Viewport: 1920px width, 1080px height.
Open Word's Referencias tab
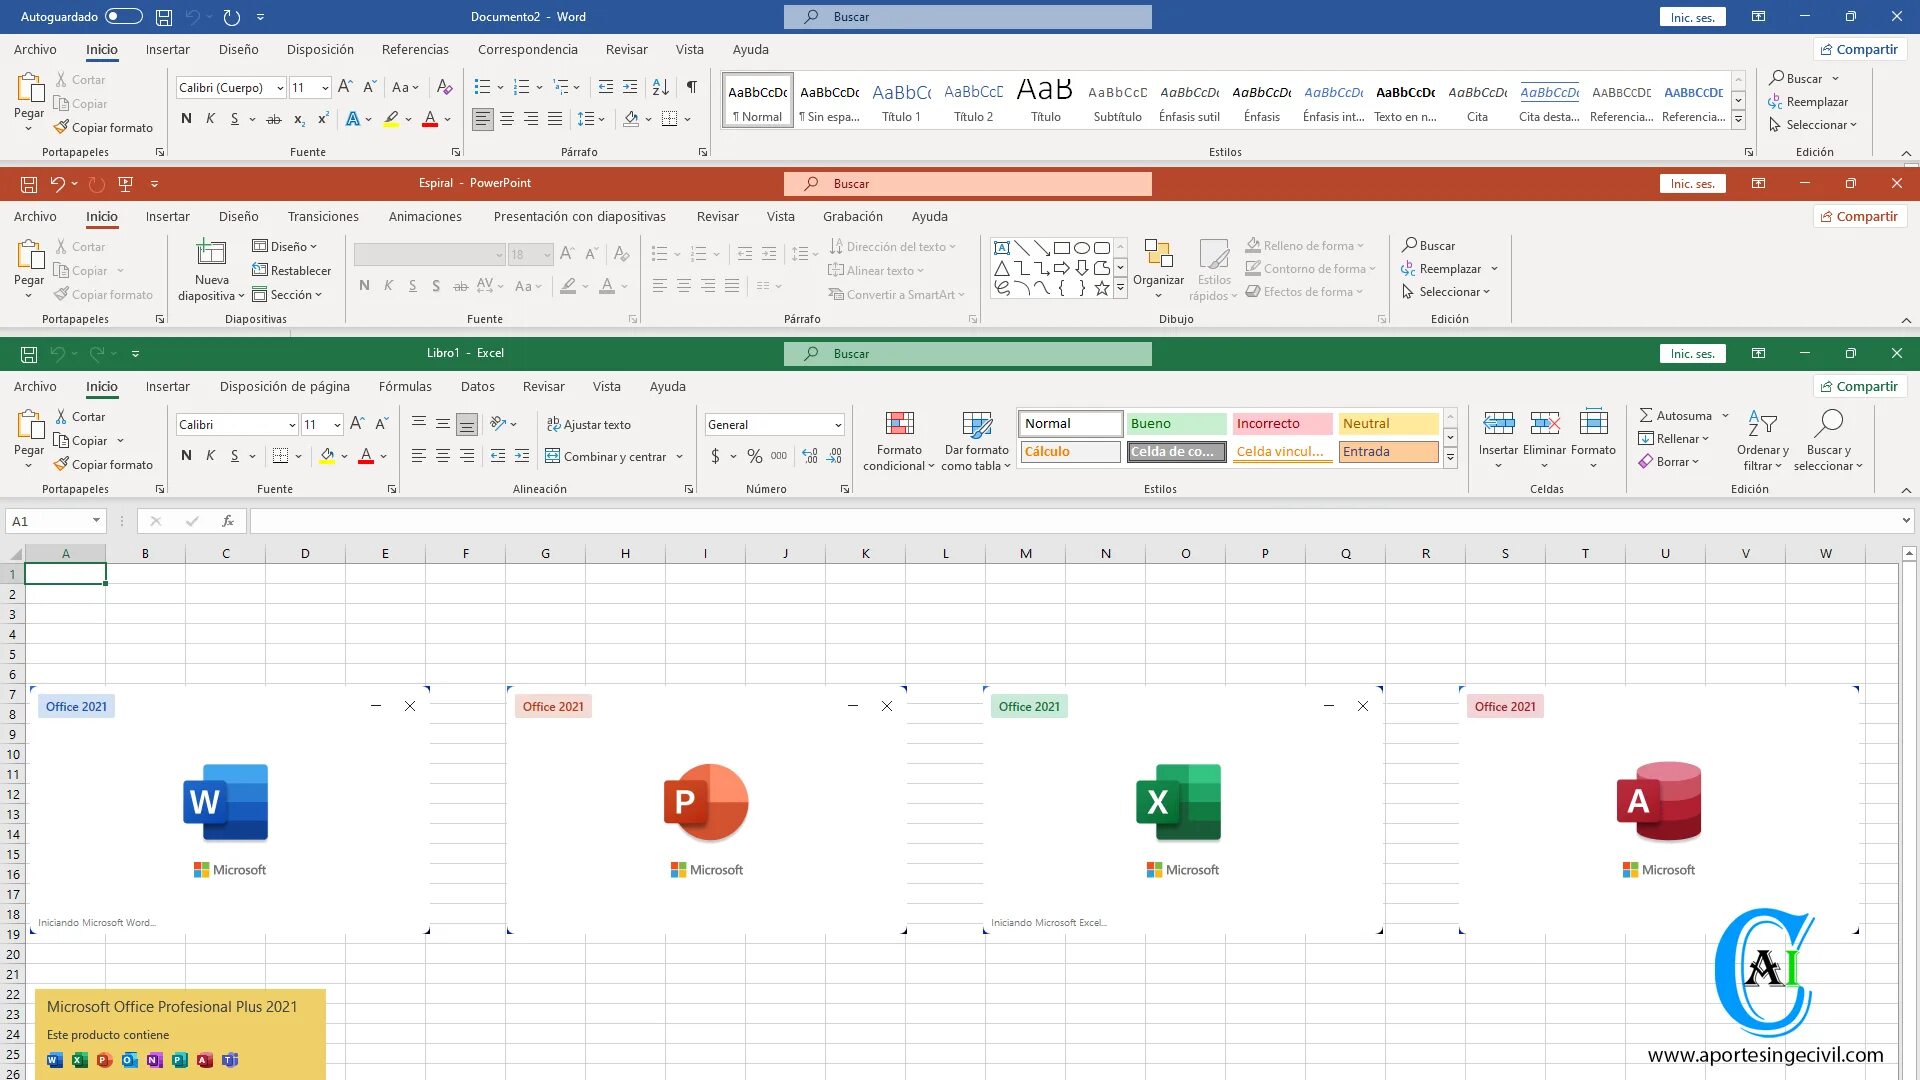[x=415, y=50]
